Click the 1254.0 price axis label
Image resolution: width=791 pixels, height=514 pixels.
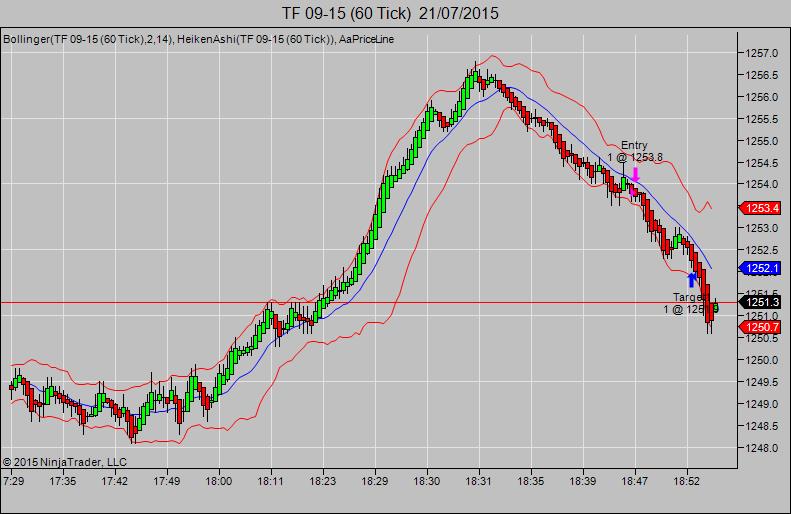762,185
